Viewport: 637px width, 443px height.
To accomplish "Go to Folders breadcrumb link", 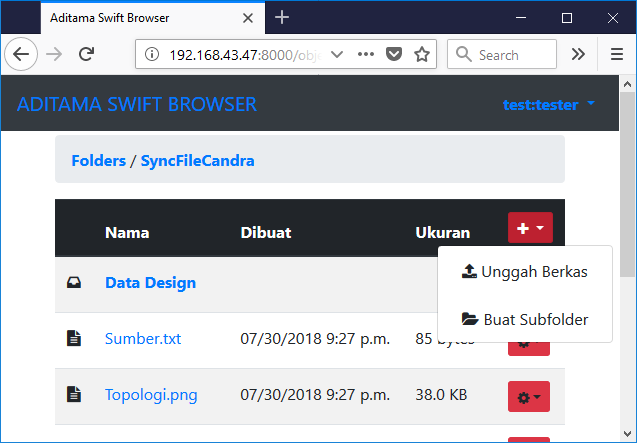I will click(x=99, y=161).
